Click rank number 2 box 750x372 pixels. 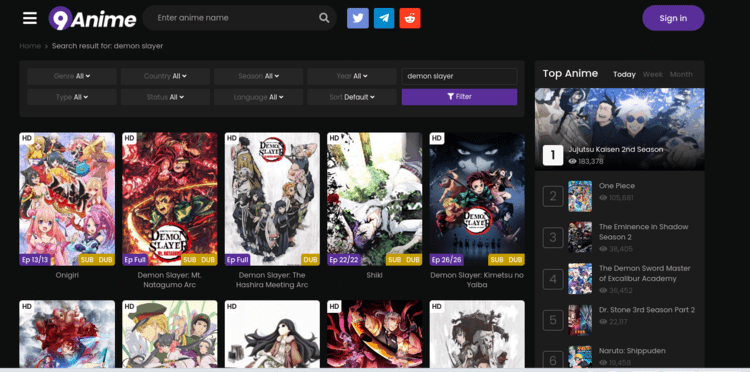[553, 196]
